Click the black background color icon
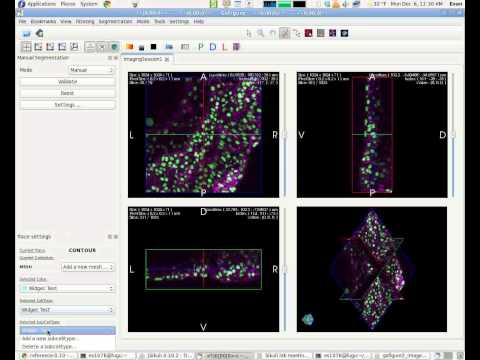Screen dimensions: 480x360 coord(153,47)
